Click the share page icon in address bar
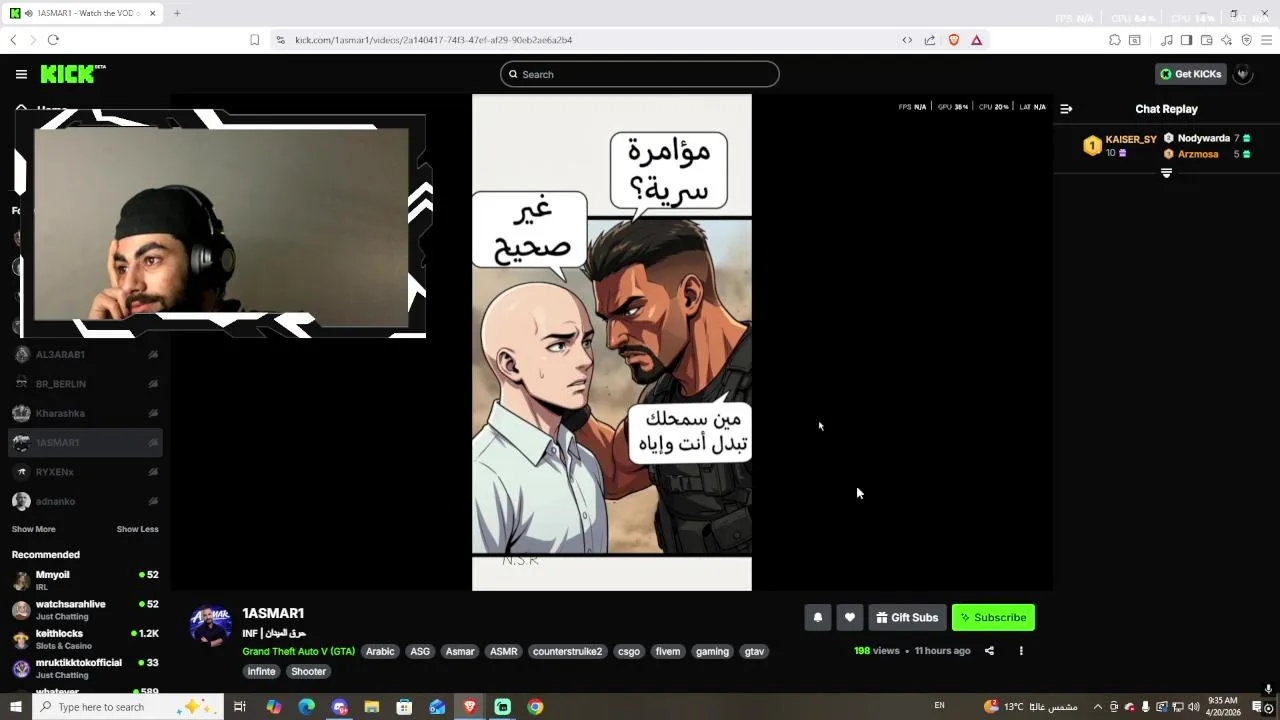The height and width of the screenshot is (720, 1280). [930, 40]
